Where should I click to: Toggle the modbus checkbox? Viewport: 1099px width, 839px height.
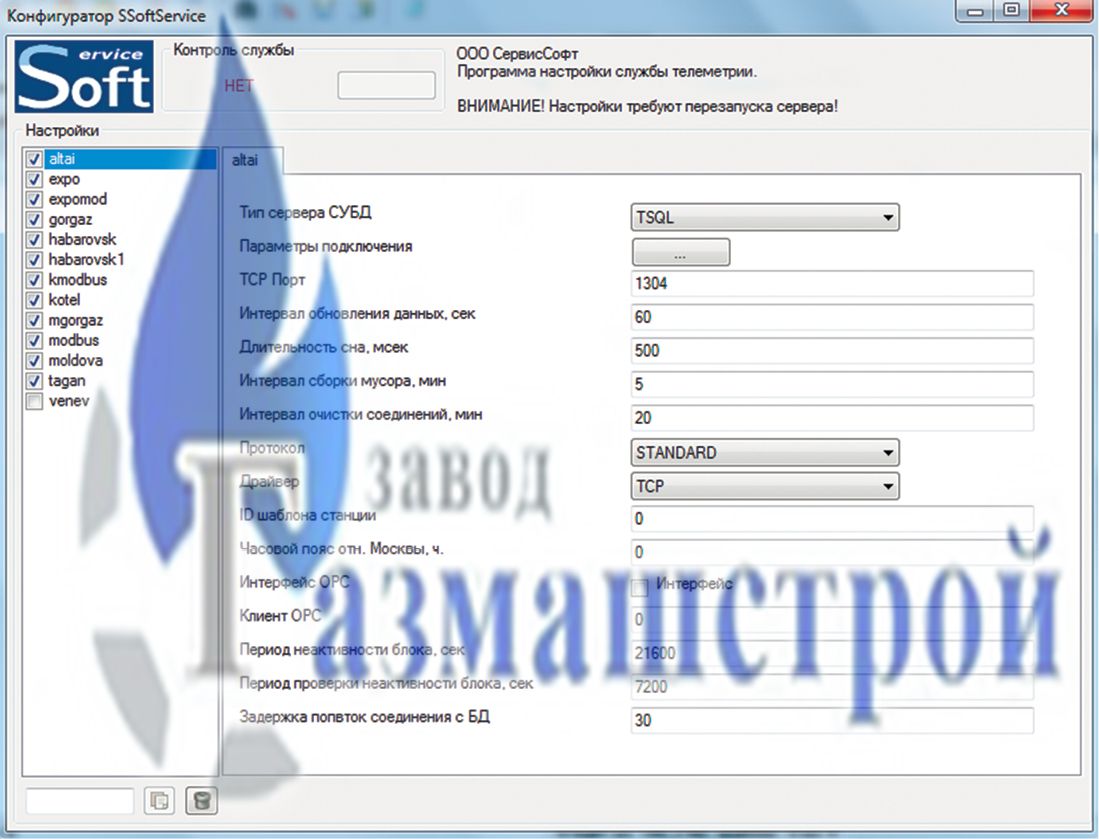pos(34,341)
